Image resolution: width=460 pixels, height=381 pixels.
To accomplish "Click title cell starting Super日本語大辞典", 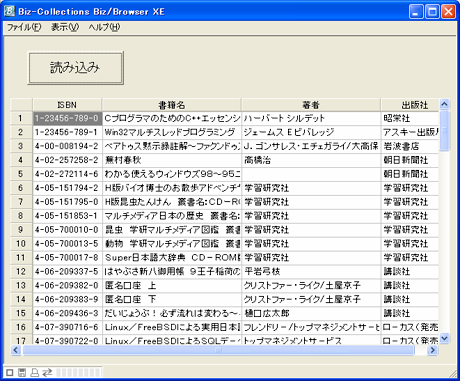I will [x=172, y=258].
